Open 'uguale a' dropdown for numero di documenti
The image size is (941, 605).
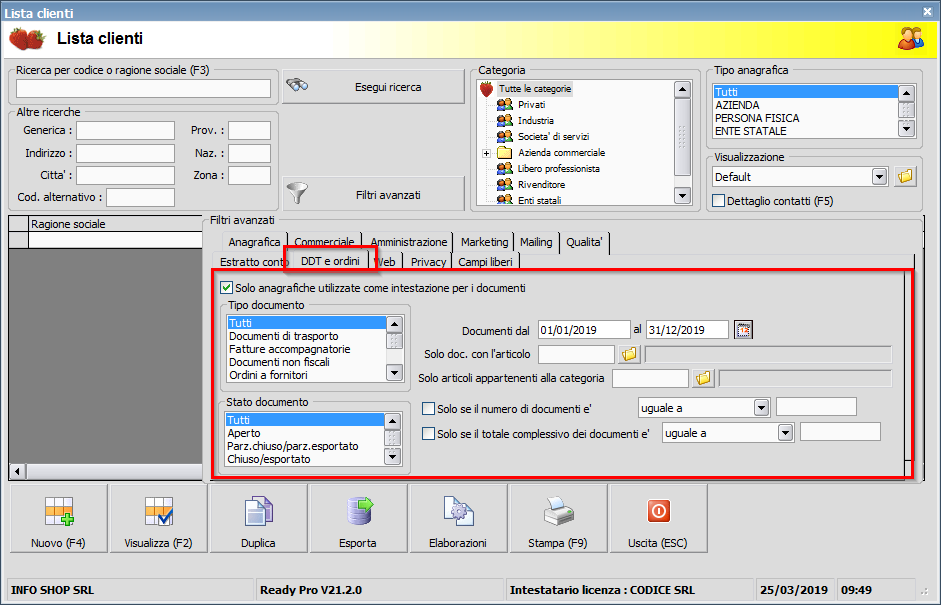[x=762, y=408]
